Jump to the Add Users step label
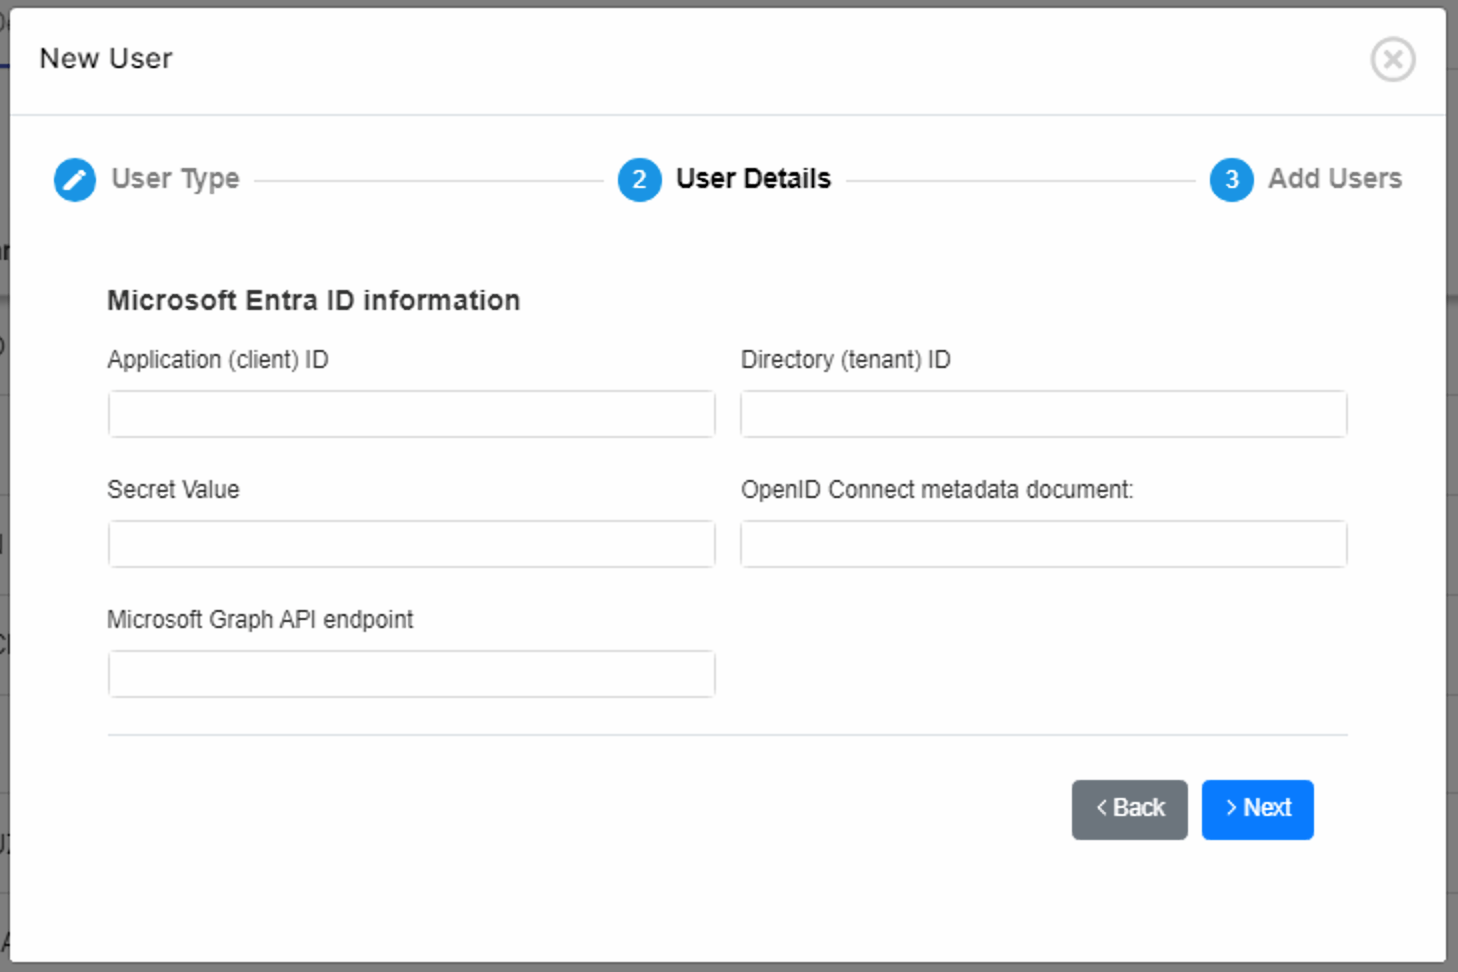The width and height of the screenshot is (1458, 972). (x=1334, y=179)
